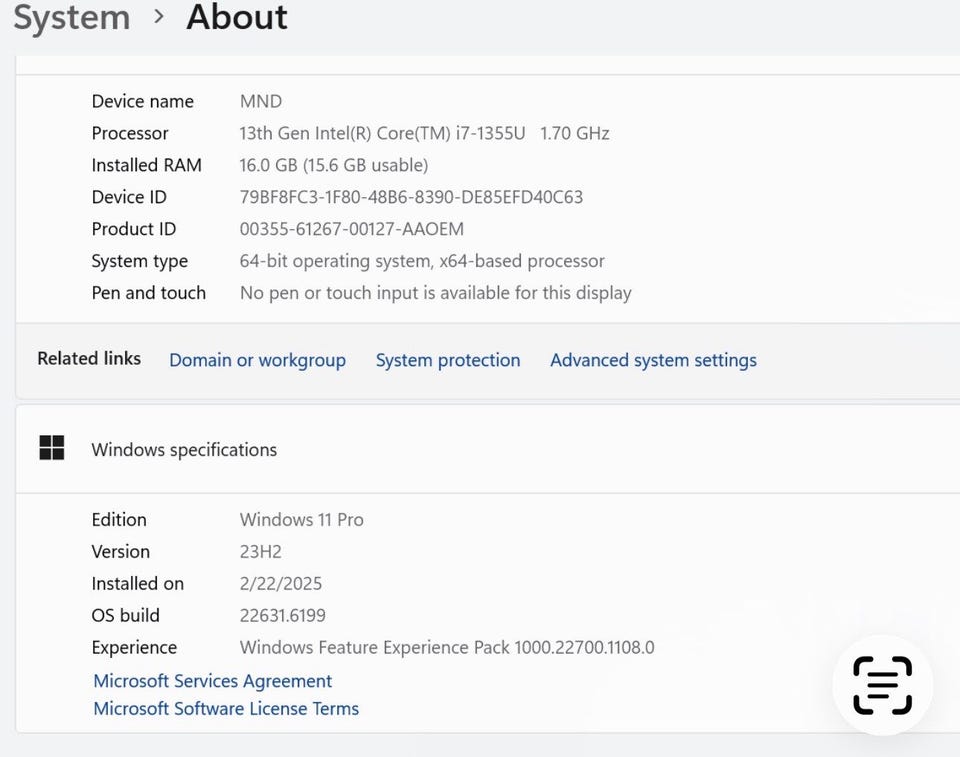Click the Installed RAM label
Viewport: 960px width, 757px height.
(146, 165)
